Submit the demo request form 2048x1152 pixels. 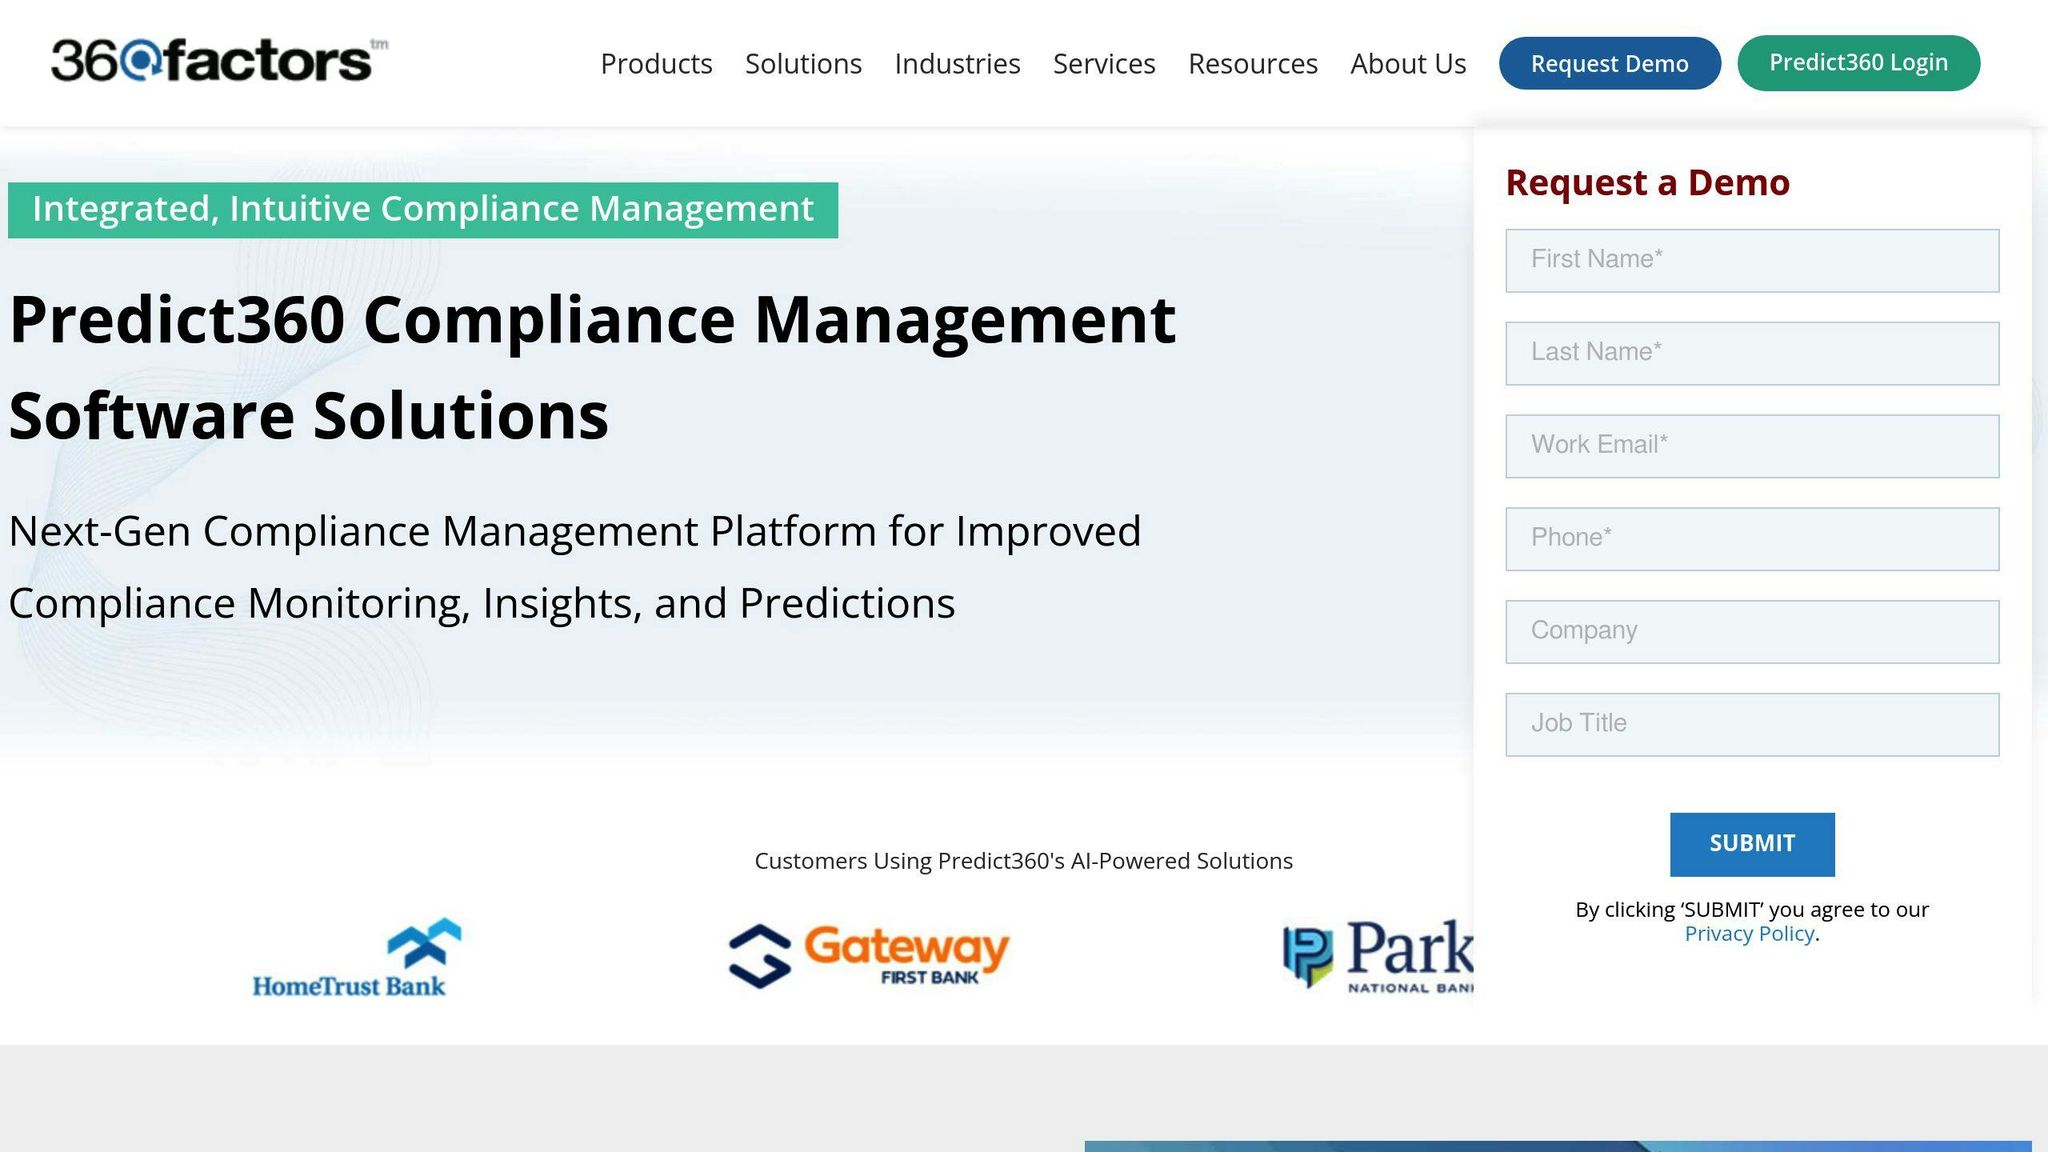[1752, 844]
